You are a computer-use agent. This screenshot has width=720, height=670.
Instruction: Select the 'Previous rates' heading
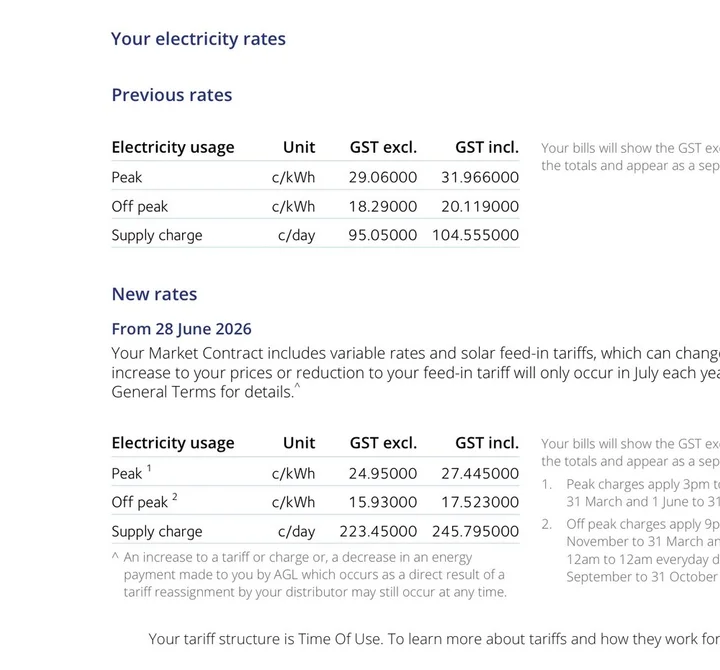[x=172, y=95]
